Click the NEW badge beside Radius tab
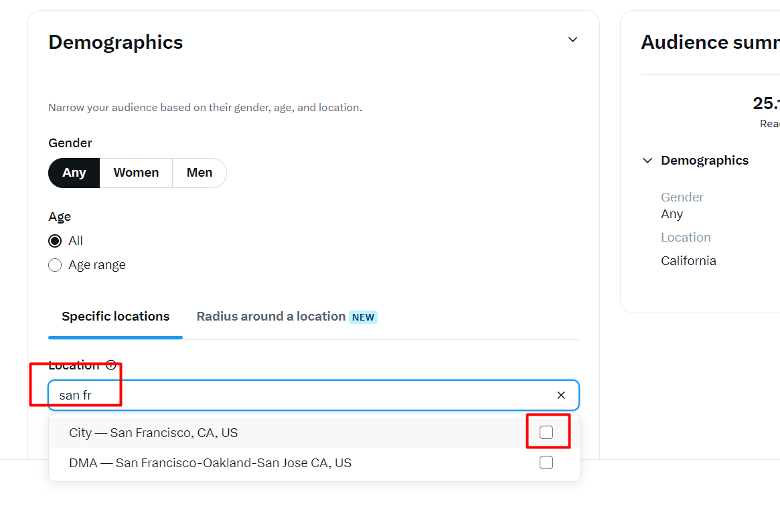The height and width of the screenshot is (510, 780). click(x=363, y=317)
